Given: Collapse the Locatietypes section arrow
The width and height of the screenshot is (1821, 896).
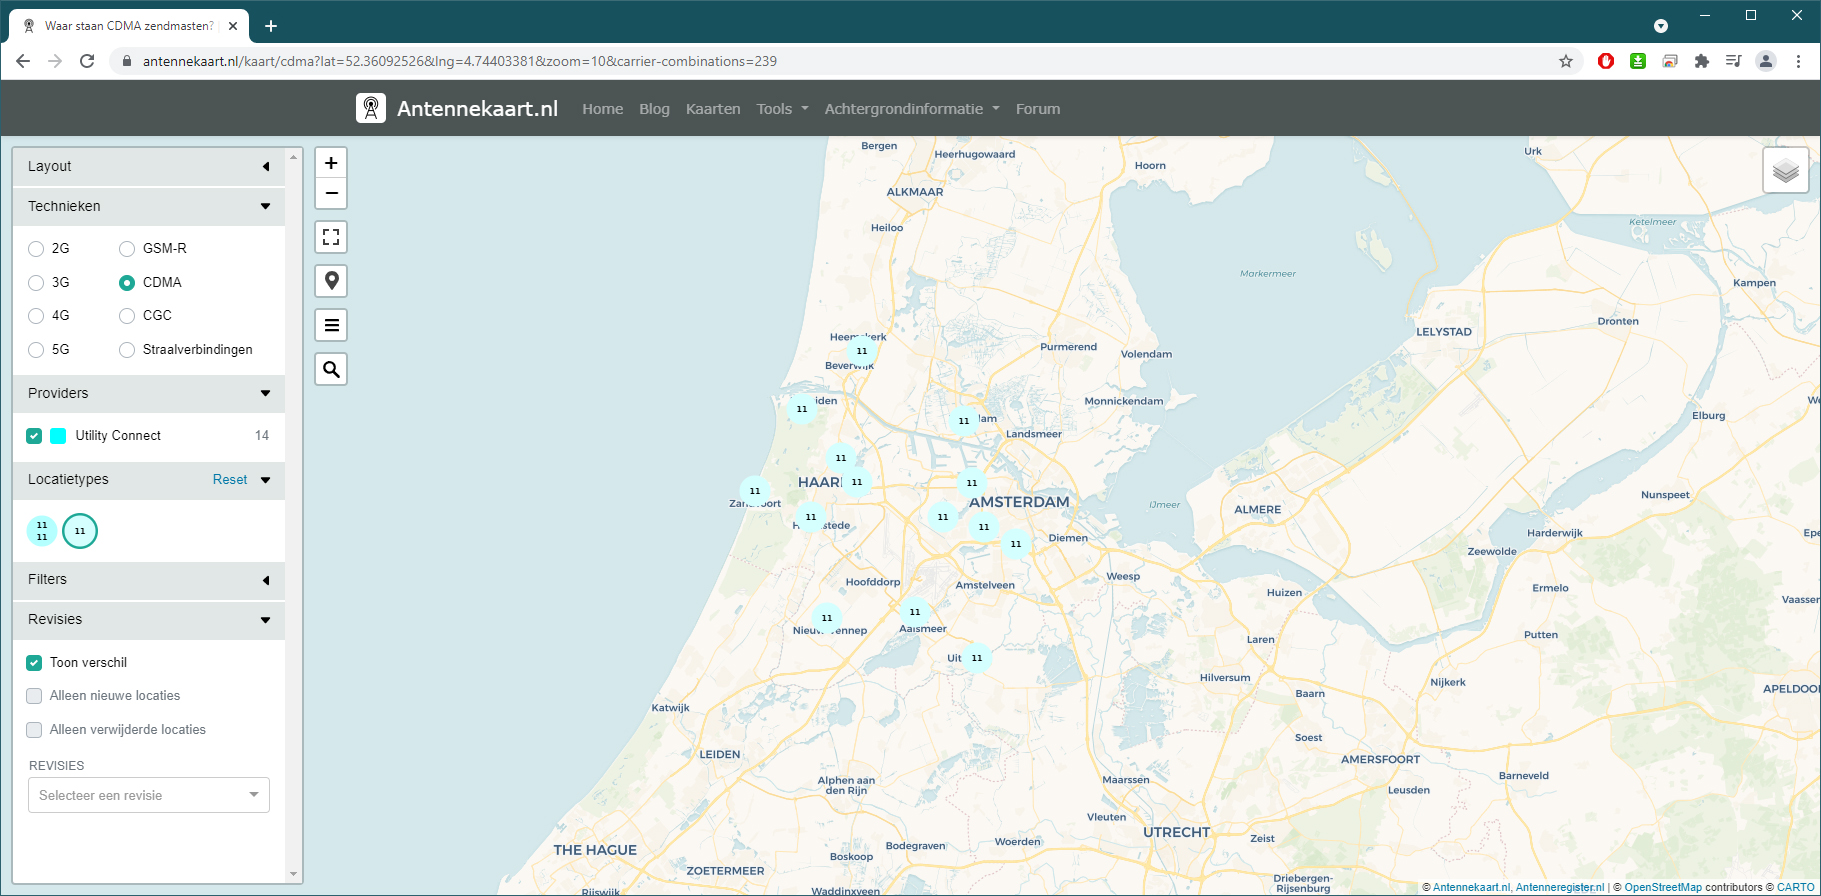Looking at the screenshot, I should (x=266, y=480).
